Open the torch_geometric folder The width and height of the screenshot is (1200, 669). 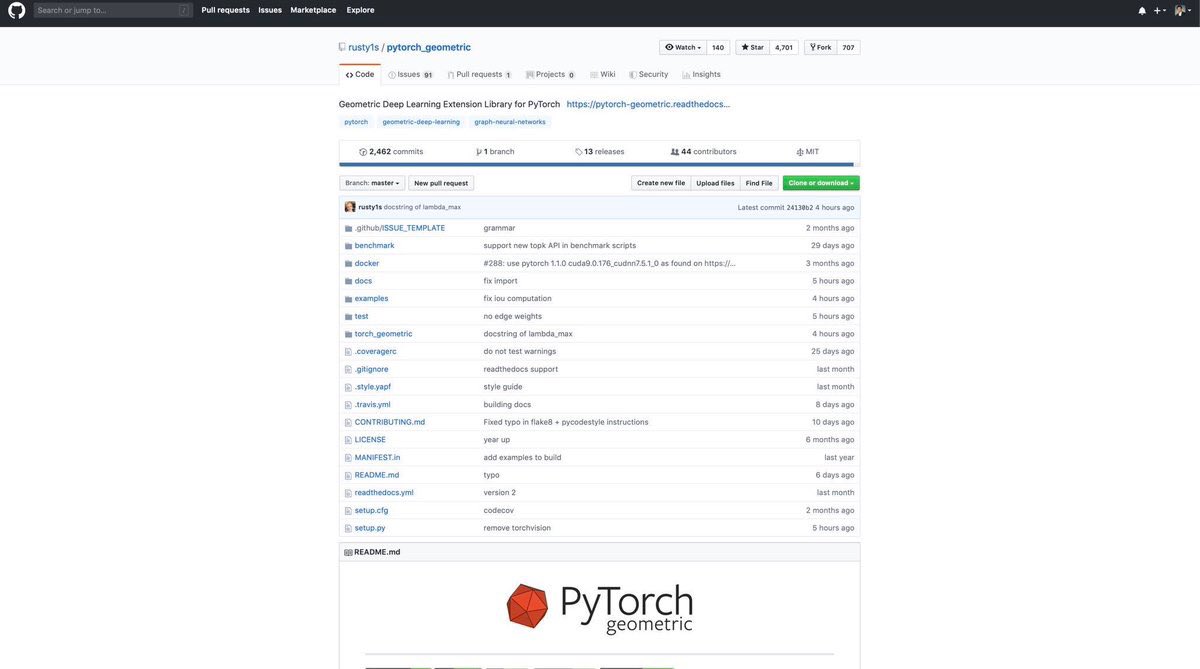tap(383, 334)
